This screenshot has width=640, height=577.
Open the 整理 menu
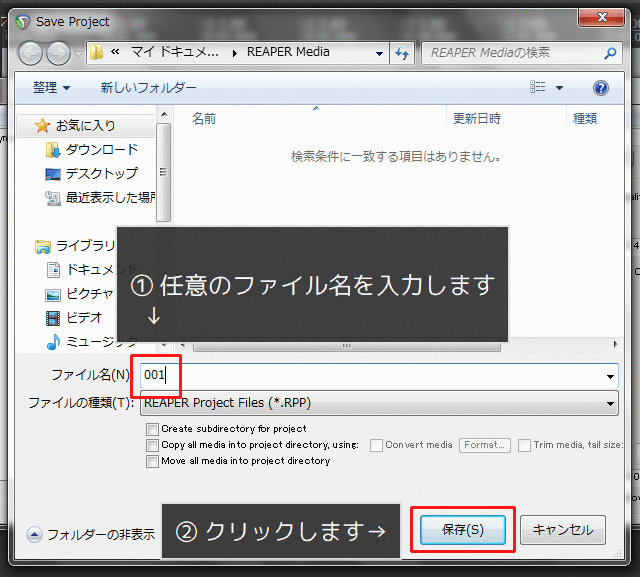coord(51,88)
